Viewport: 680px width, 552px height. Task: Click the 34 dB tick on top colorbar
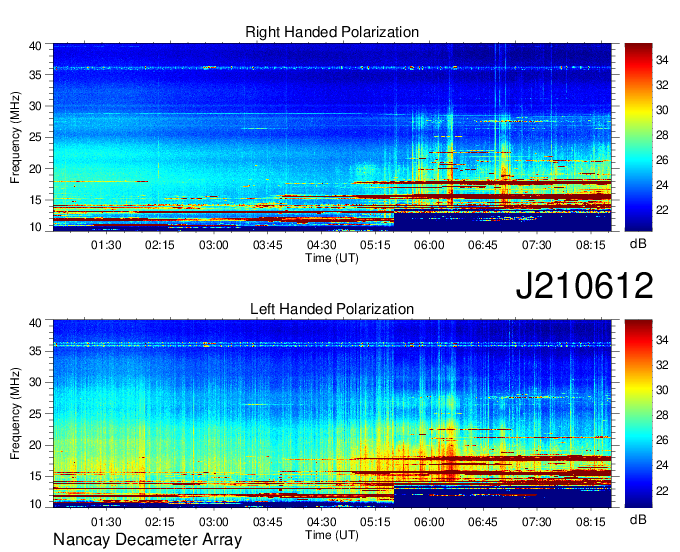point(662,60)
